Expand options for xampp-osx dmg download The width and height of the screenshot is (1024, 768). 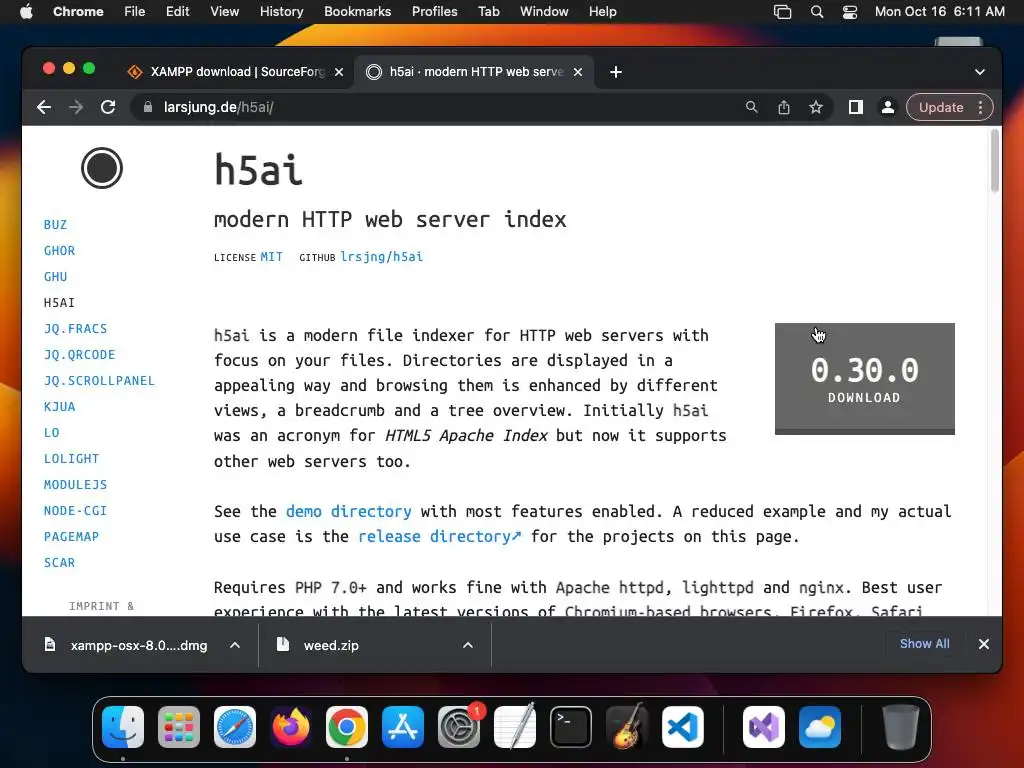pos(235,645)
